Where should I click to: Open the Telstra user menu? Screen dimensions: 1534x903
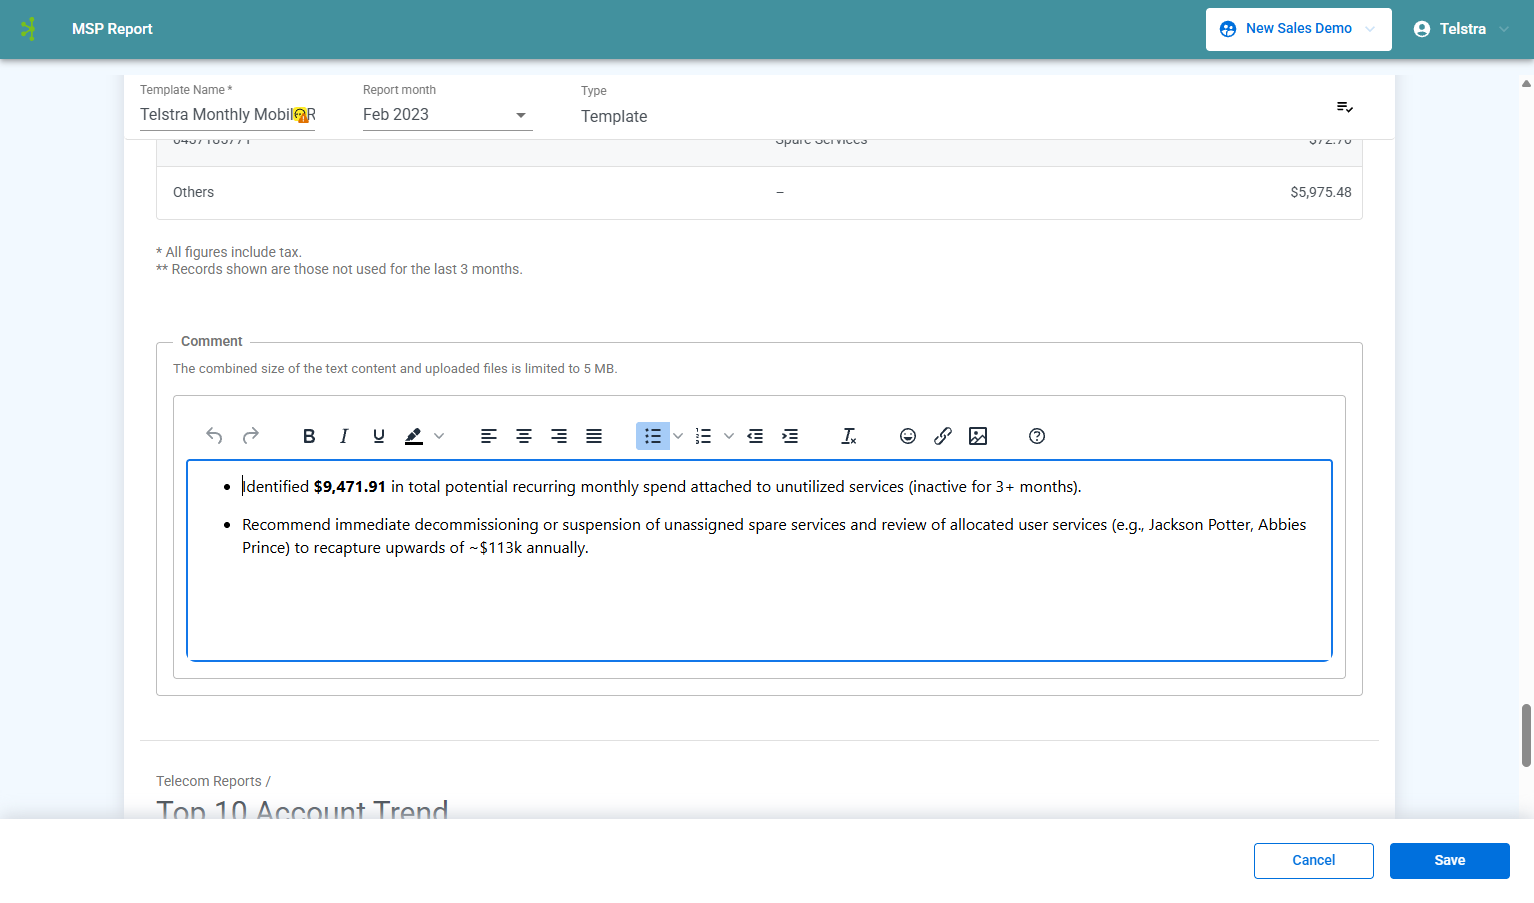tap(1461, 29)
